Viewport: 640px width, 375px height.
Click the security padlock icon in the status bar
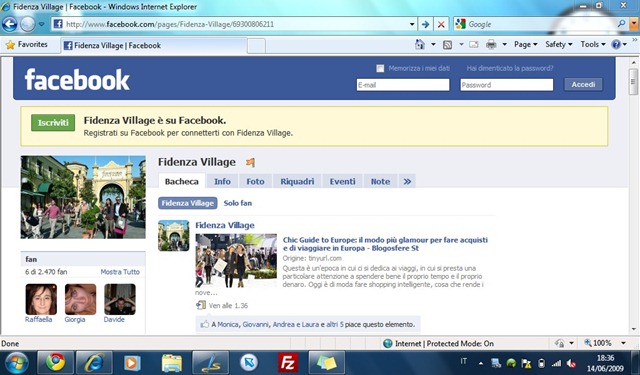[560, 344]
